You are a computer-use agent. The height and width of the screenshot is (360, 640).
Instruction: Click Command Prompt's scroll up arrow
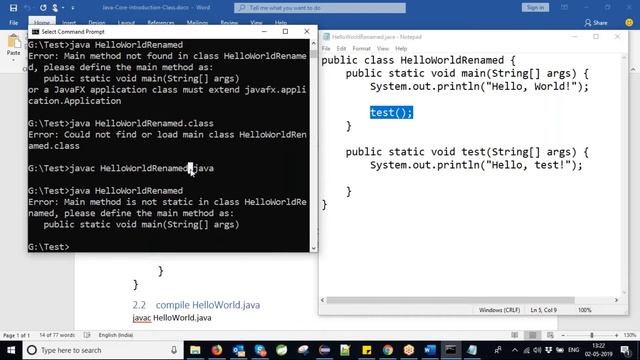[313, 43]
